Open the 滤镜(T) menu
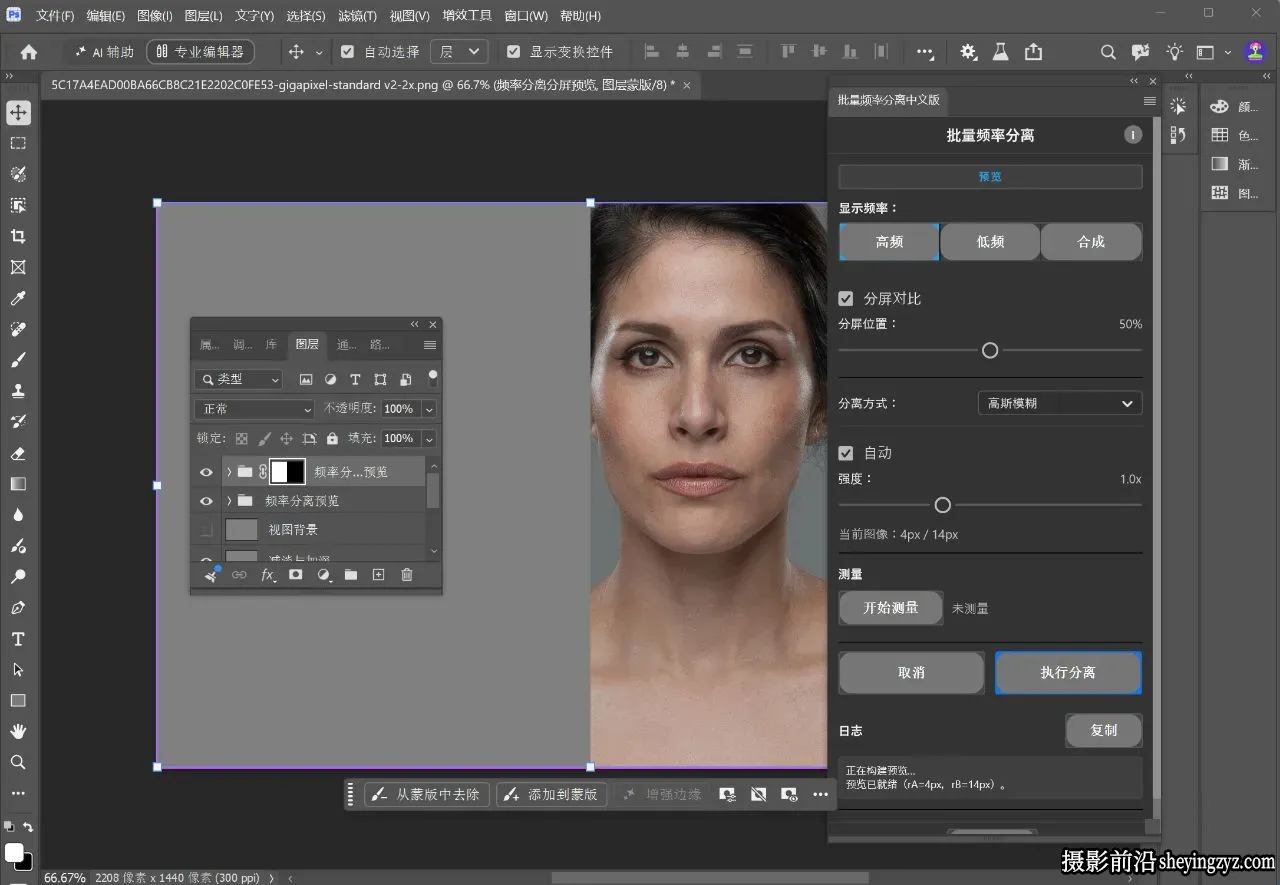Image resolution: width=1280 pixels, height=885 pixels. coord(357,16)
